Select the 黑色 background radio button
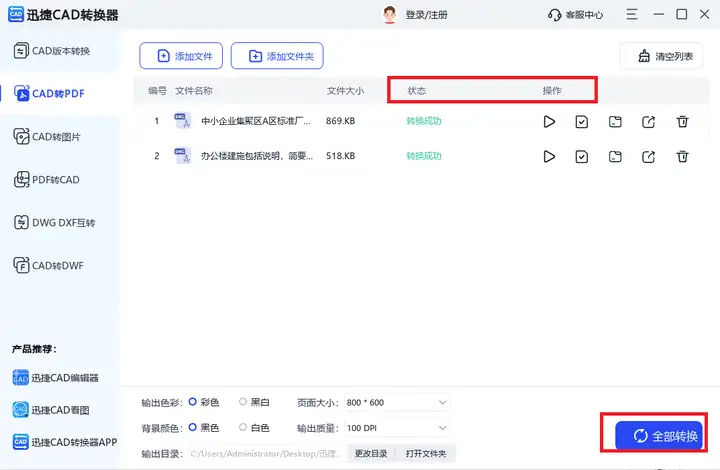 coord(192,427)
